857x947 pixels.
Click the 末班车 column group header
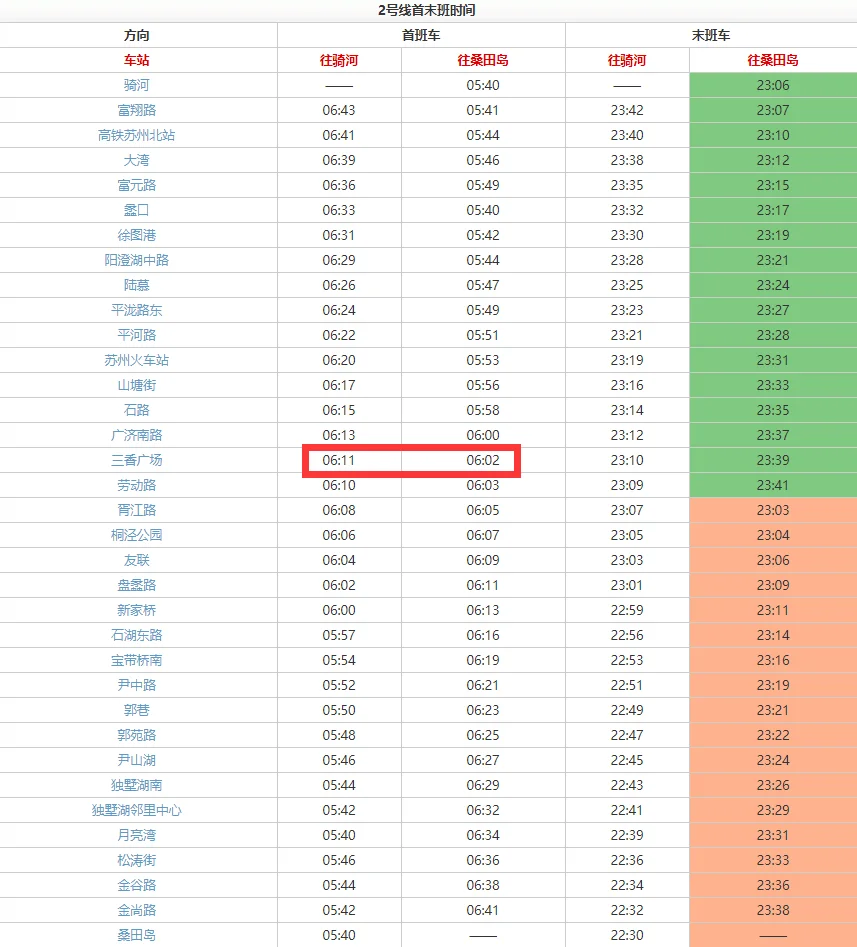711,35
